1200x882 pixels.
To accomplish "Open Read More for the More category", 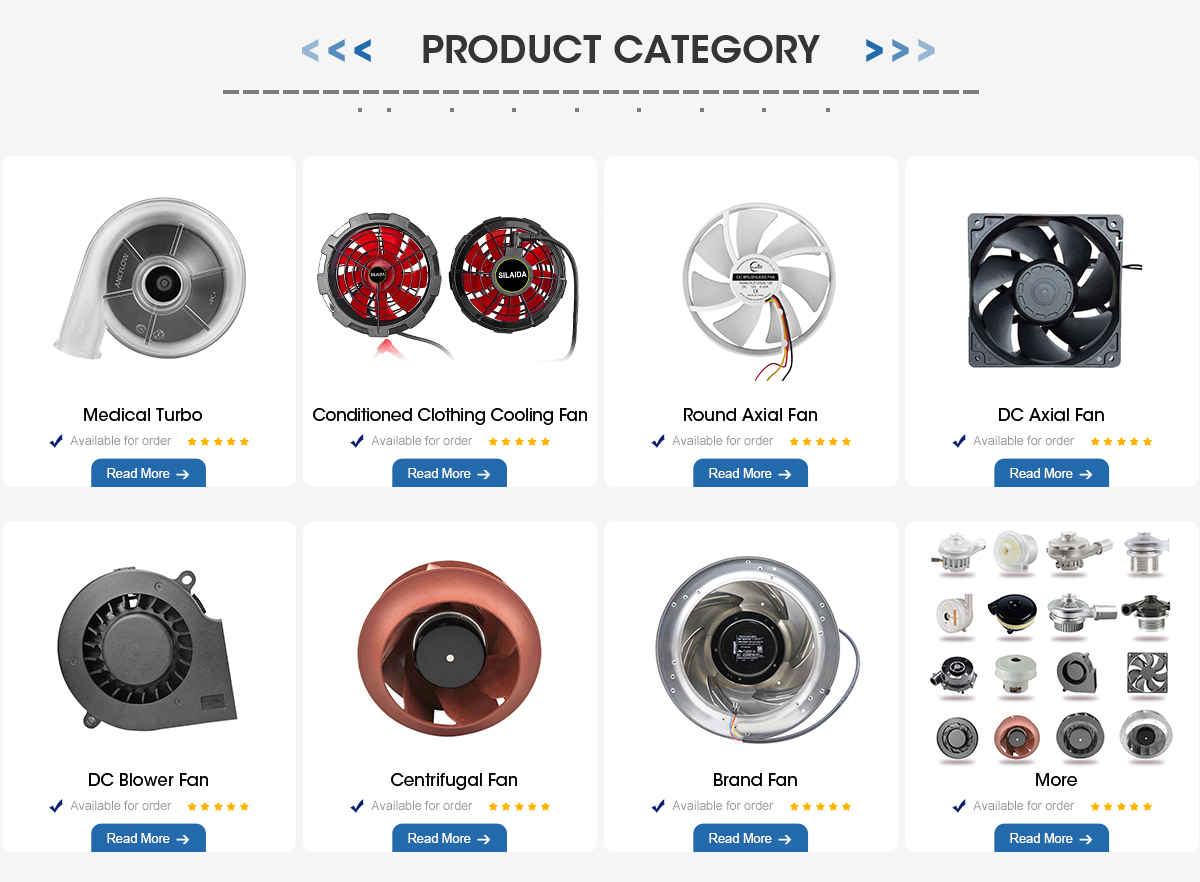I will [1051, 838].
